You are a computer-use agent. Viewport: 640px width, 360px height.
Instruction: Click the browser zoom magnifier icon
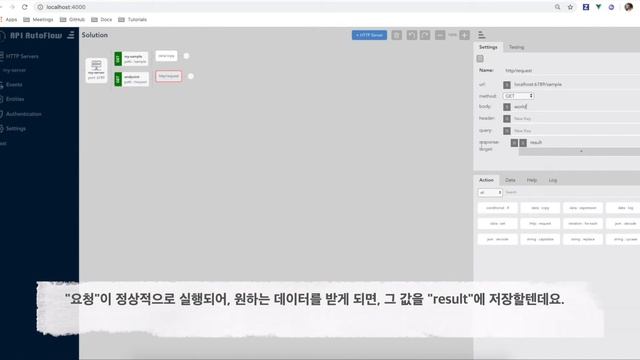[x=557, y=7]
